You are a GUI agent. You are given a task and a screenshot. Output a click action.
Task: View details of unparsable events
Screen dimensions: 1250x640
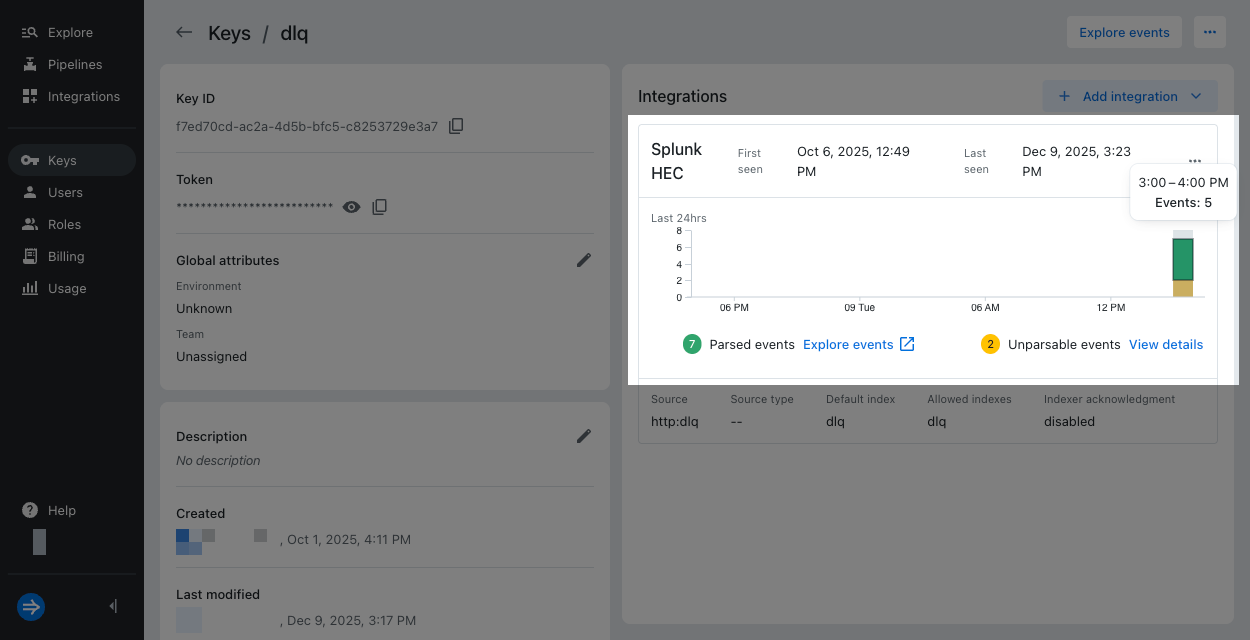tap(1165, 344)
